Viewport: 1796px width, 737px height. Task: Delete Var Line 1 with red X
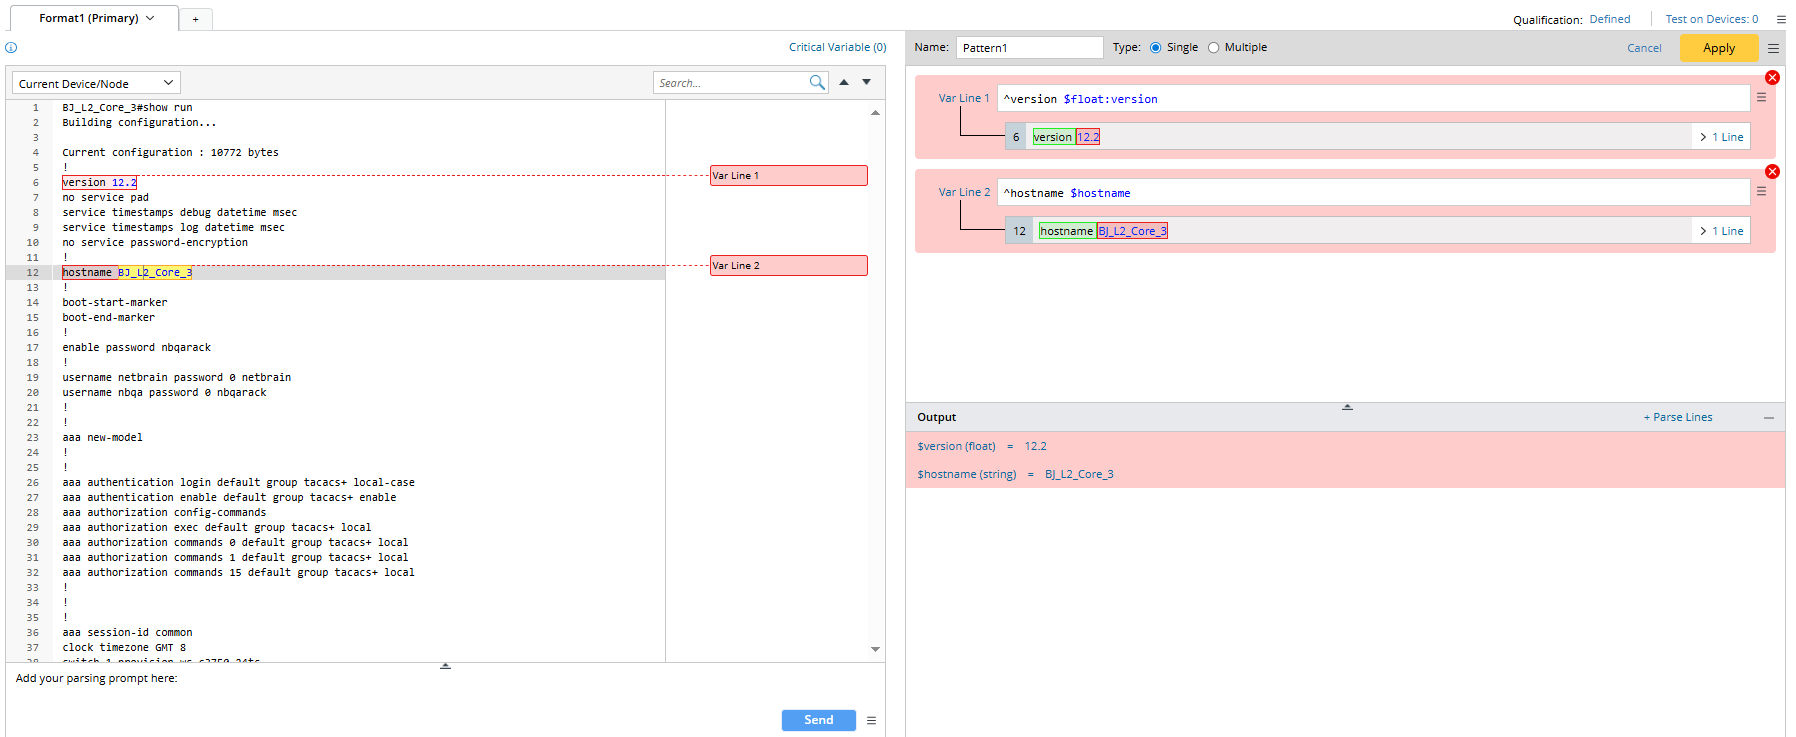[1772, 78]
